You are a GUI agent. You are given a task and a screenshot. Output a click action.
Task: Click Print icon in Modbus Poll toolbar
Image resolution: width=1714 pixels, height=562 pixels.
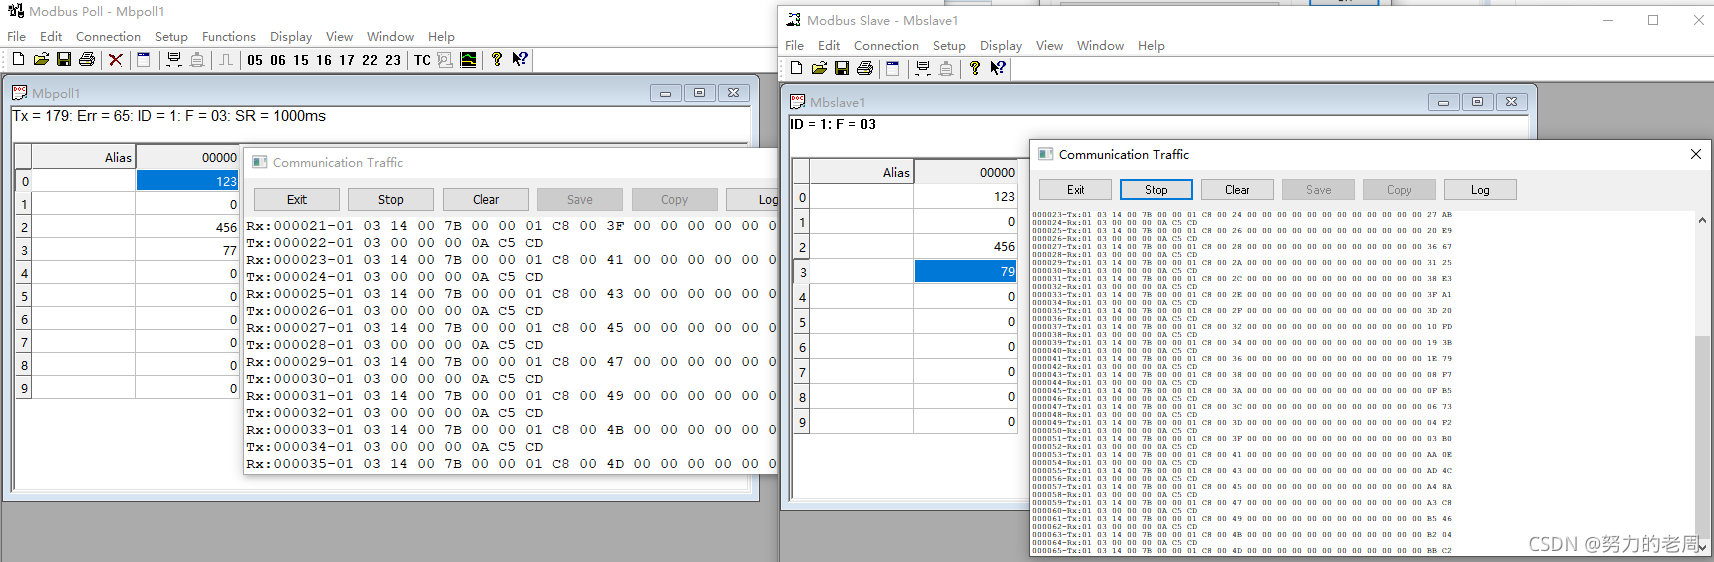(x=87, y=60)
